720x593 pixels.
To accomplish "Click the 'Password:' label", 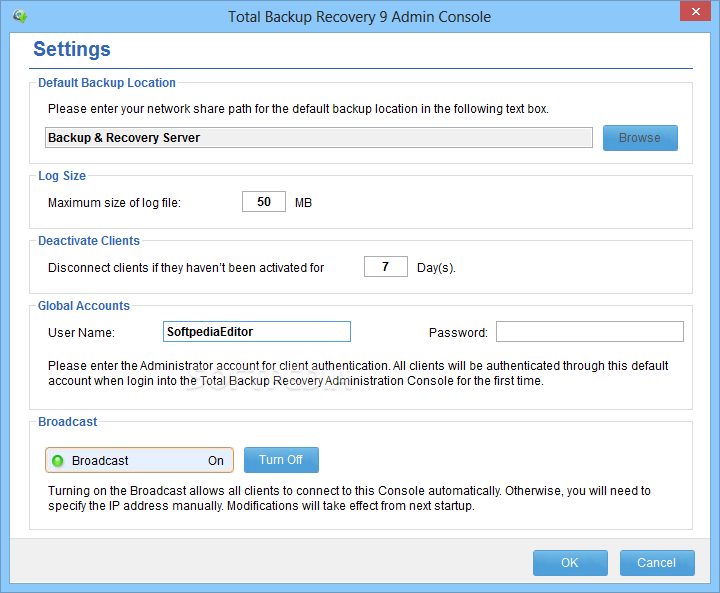I will (458, 333).
